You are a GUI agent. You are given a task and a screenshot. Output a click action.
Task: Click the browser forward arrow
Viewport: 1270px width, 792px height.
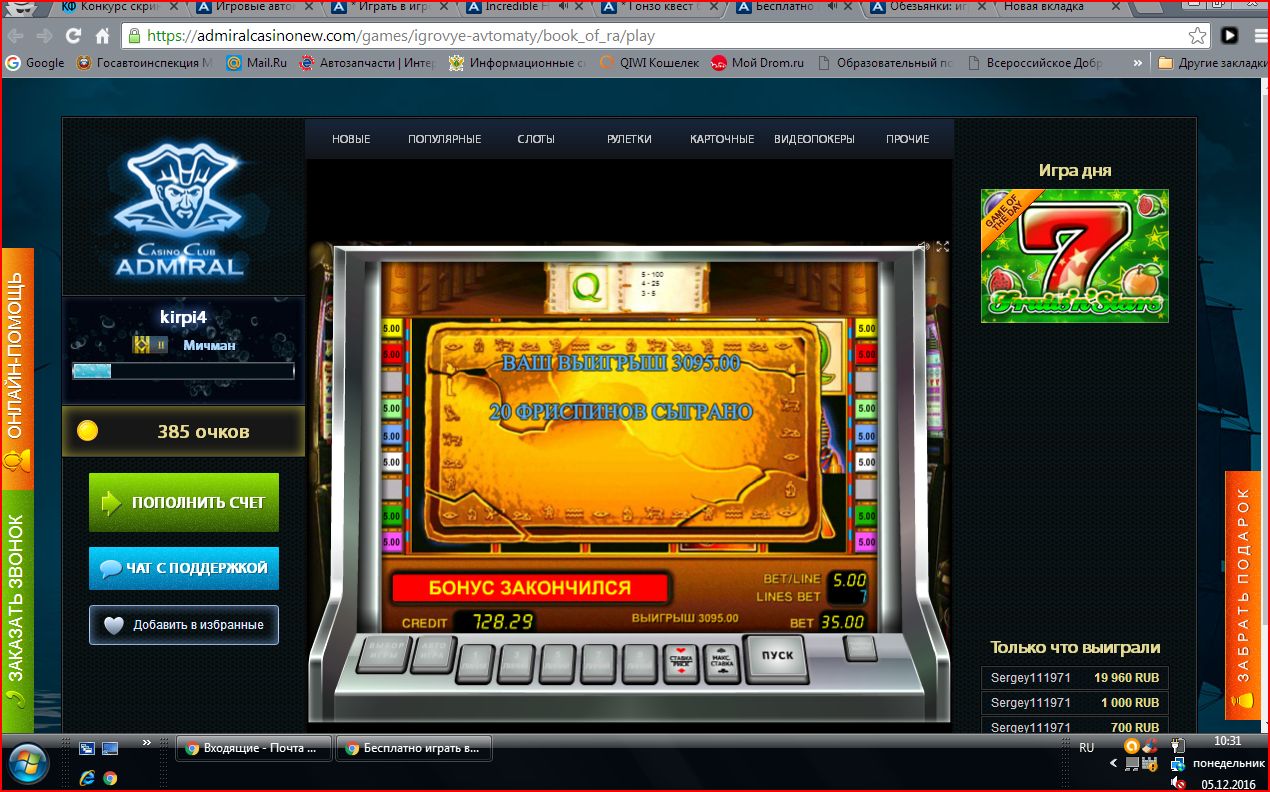(x=44, y=36)
